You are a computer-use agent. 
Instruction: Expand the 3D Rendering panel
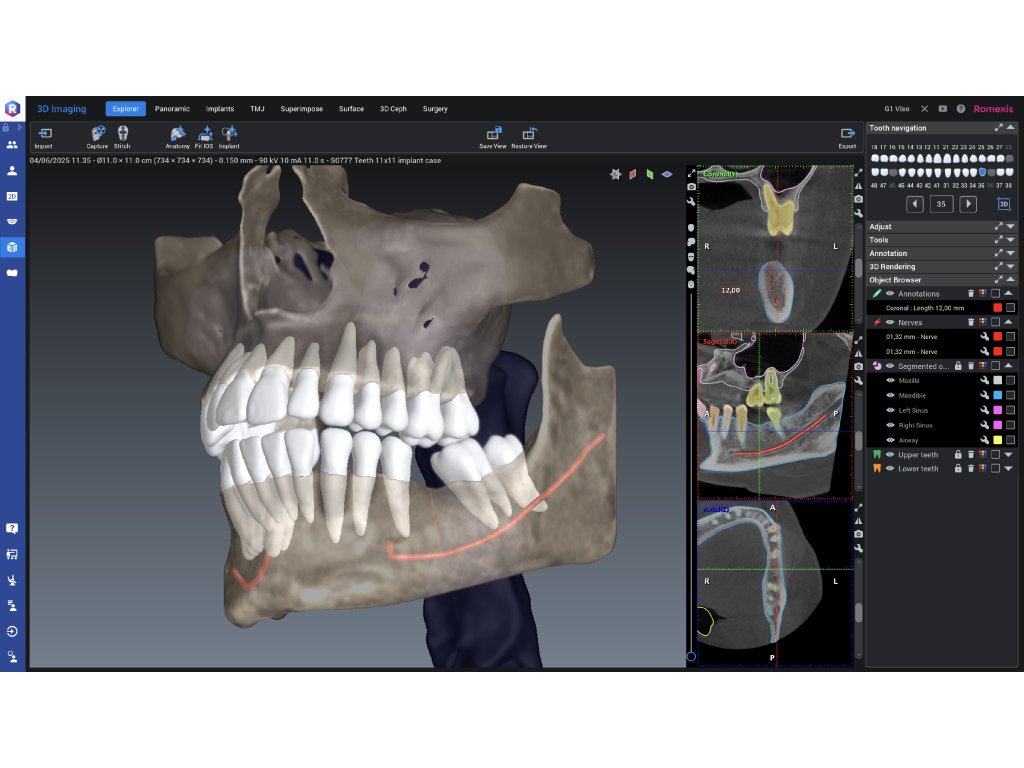1010,267
